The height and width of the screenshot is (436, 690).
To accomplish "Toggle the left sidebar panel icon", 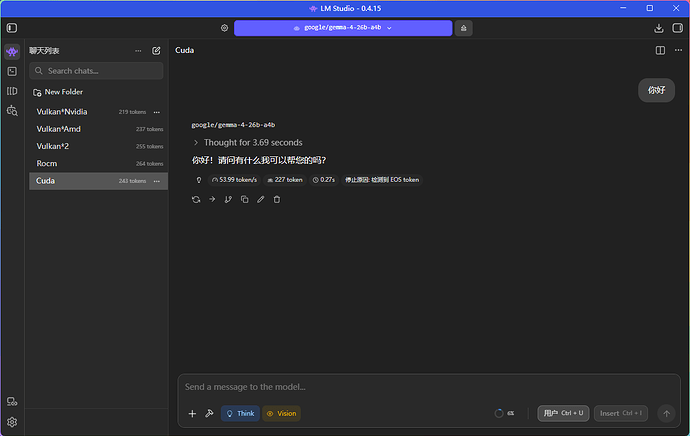I will (x=12, y=28).
